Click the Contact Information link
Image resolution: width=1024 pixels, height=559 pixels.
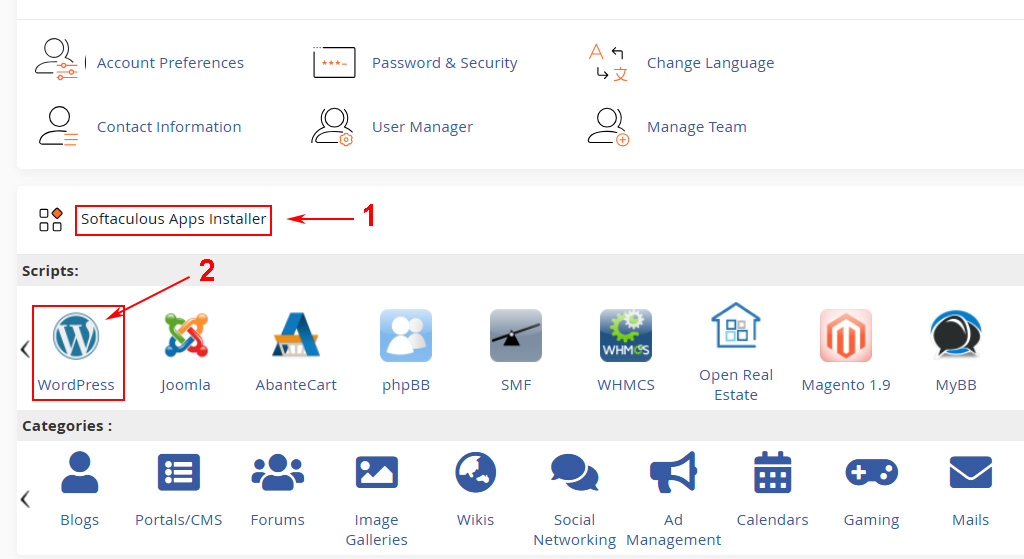tap(169, 127)
